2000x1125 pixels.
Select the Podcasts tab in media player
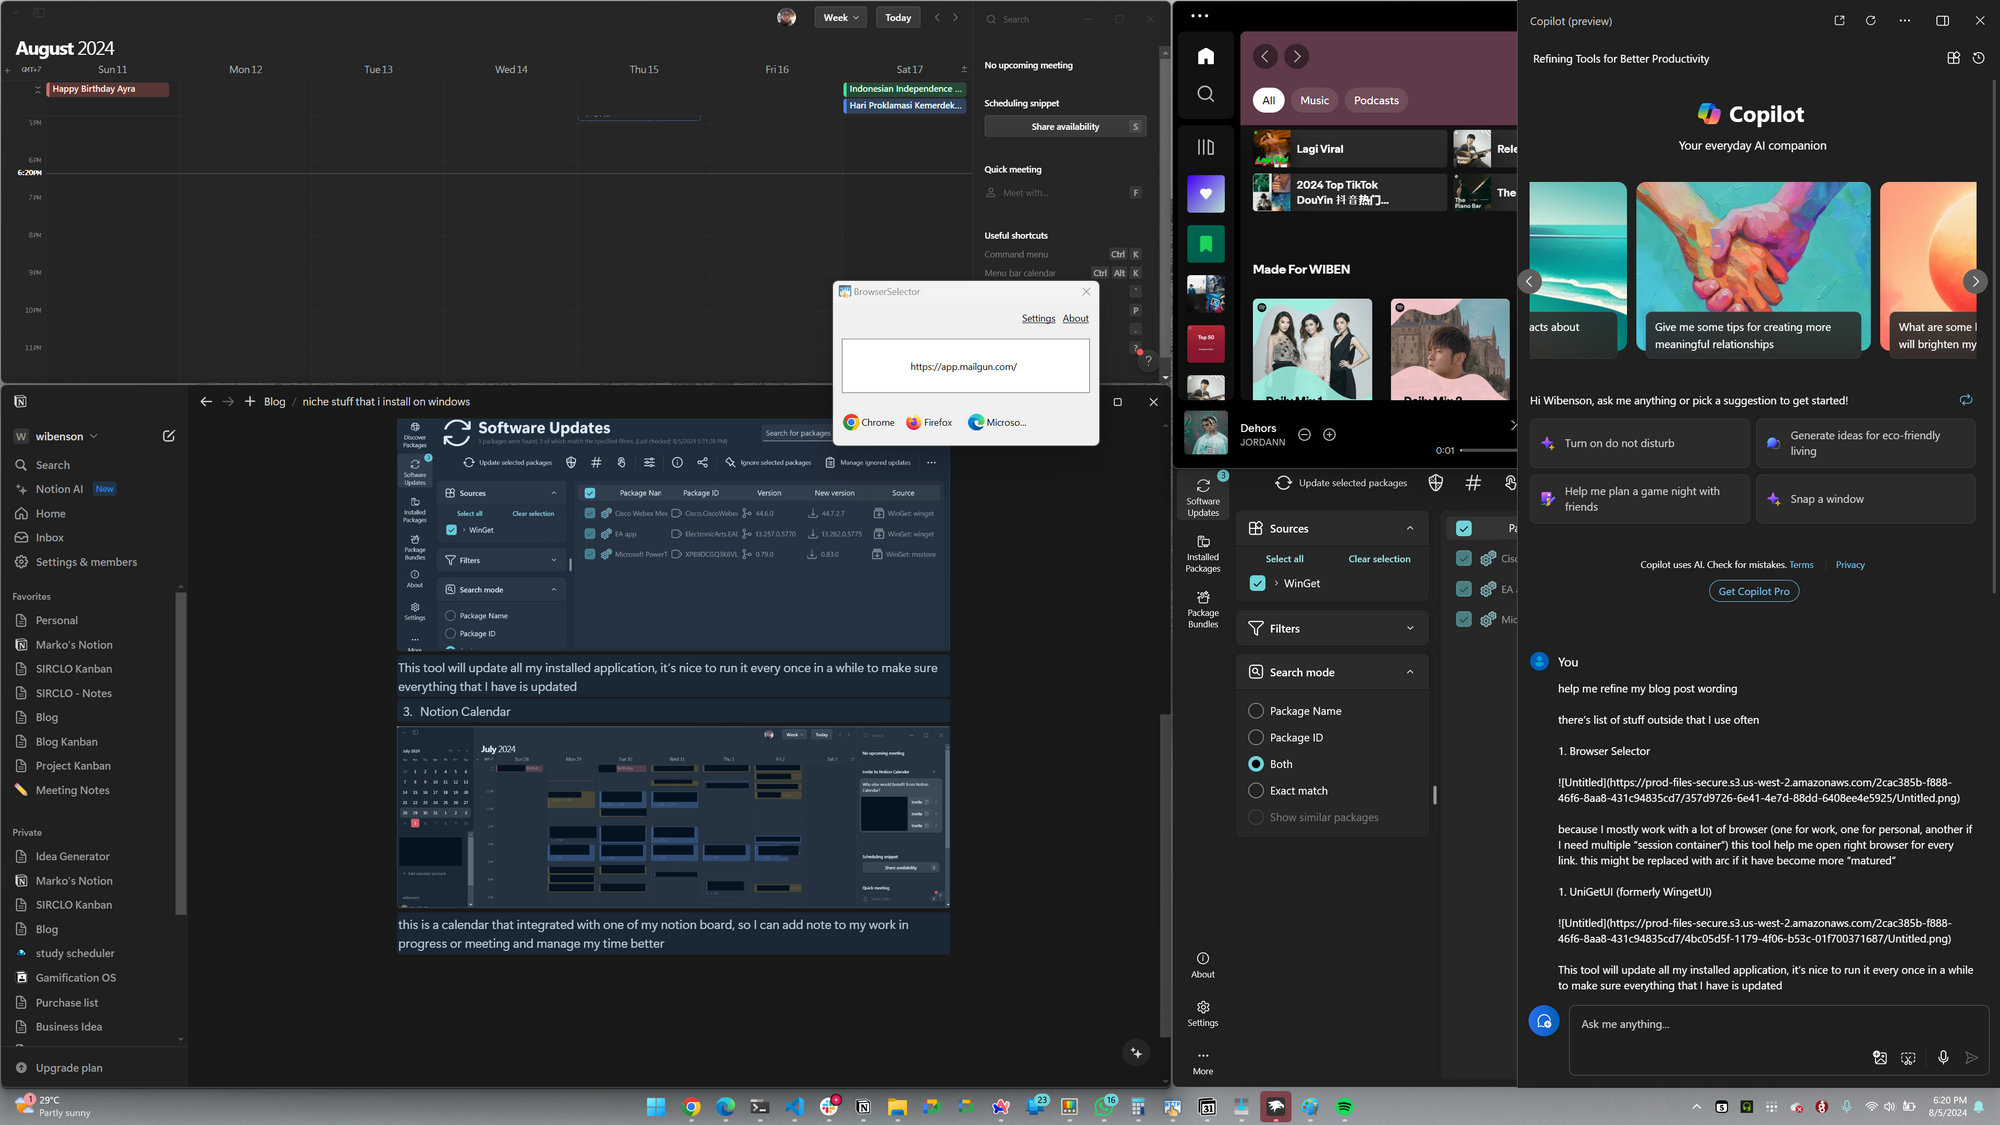(x=1376, y=100)
